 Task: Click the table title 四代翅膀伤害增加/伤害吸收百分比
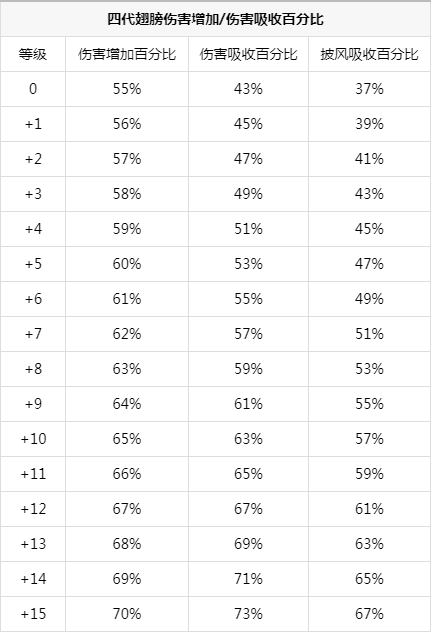215,19
